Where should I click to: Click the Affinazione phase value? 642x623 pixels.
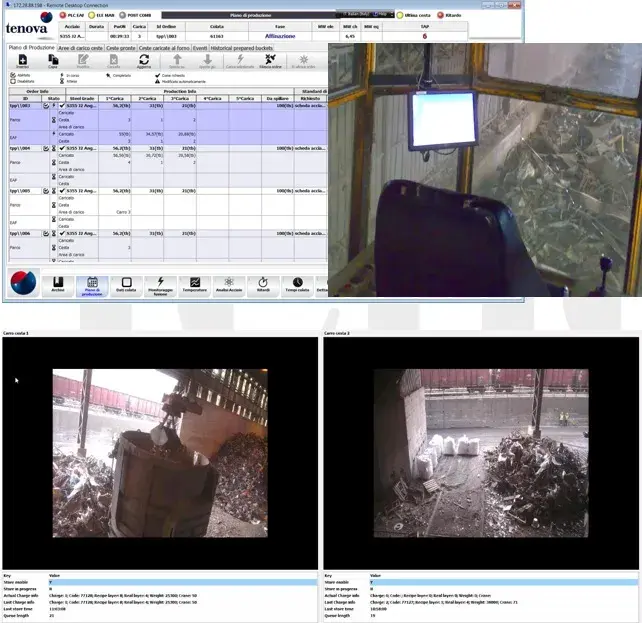(280, 36)
